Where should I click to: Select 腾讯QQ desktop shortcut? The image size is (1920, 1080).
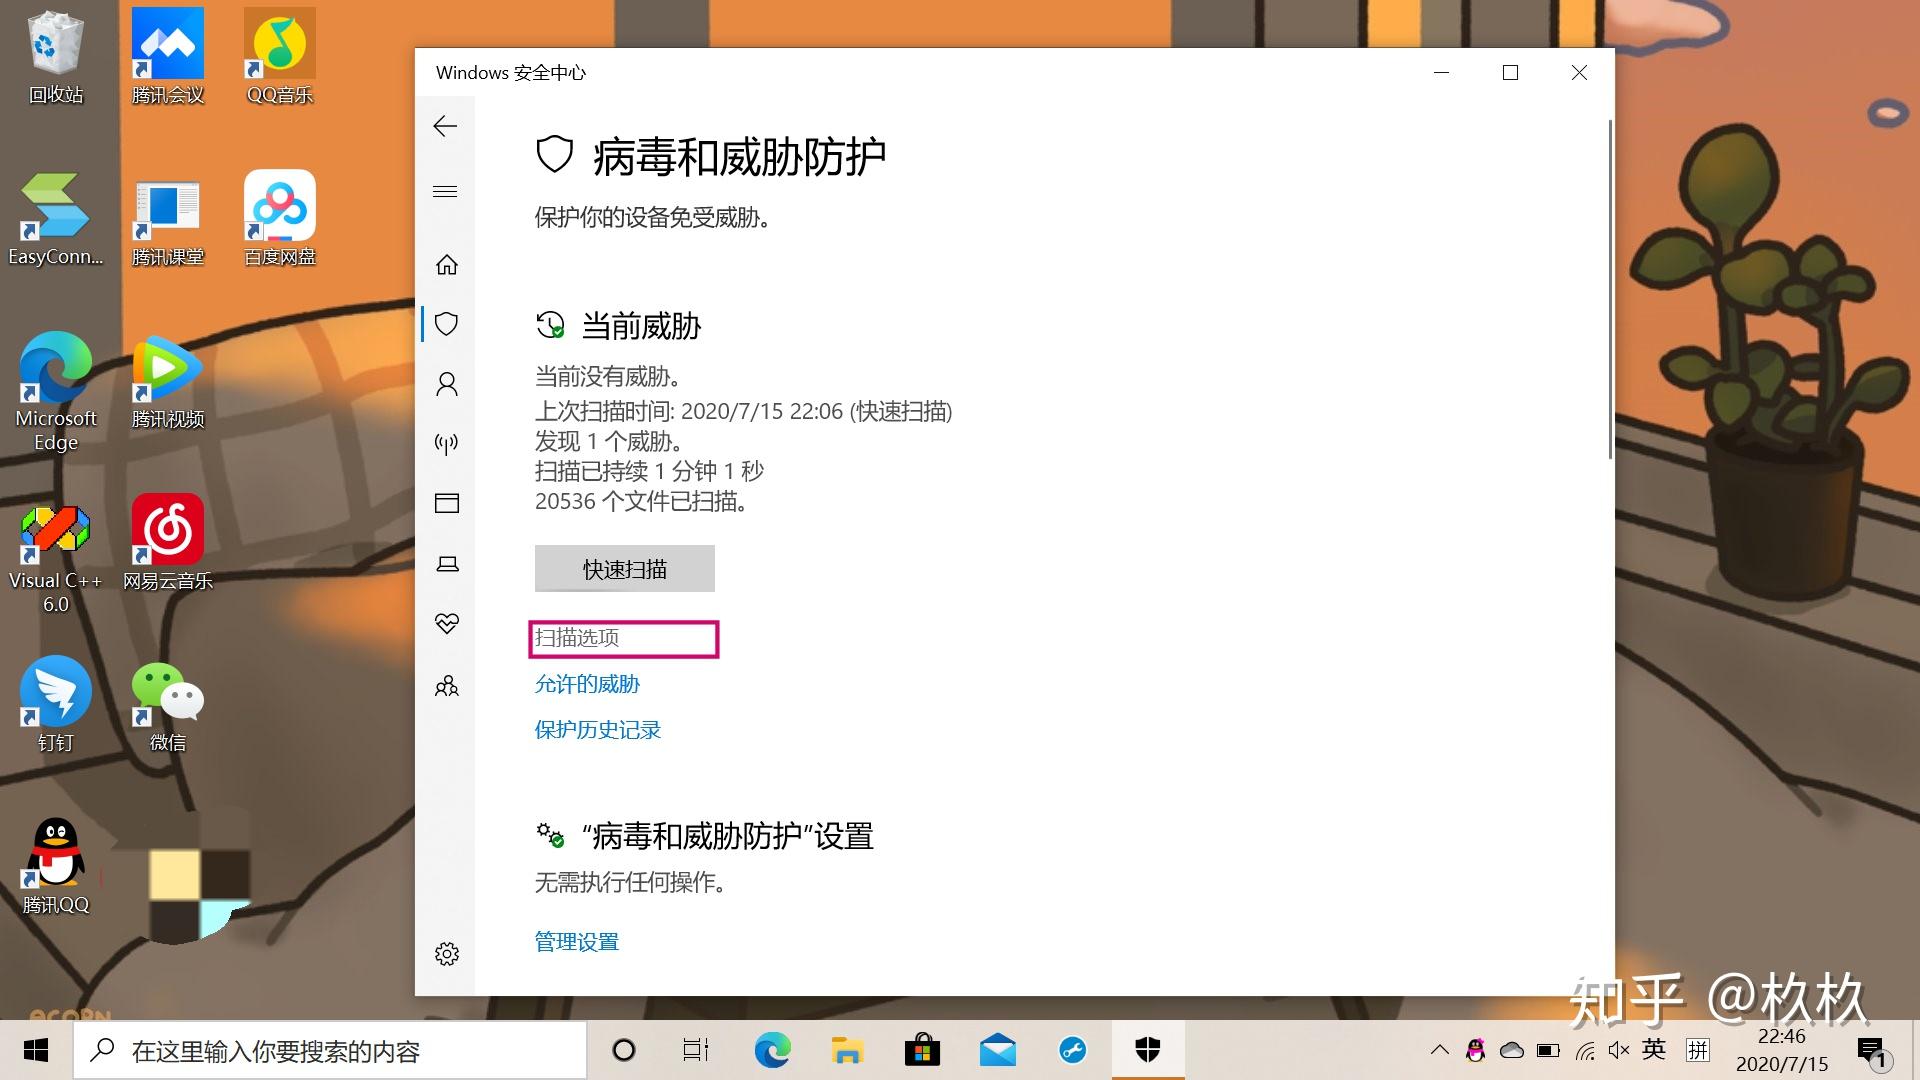55,867
